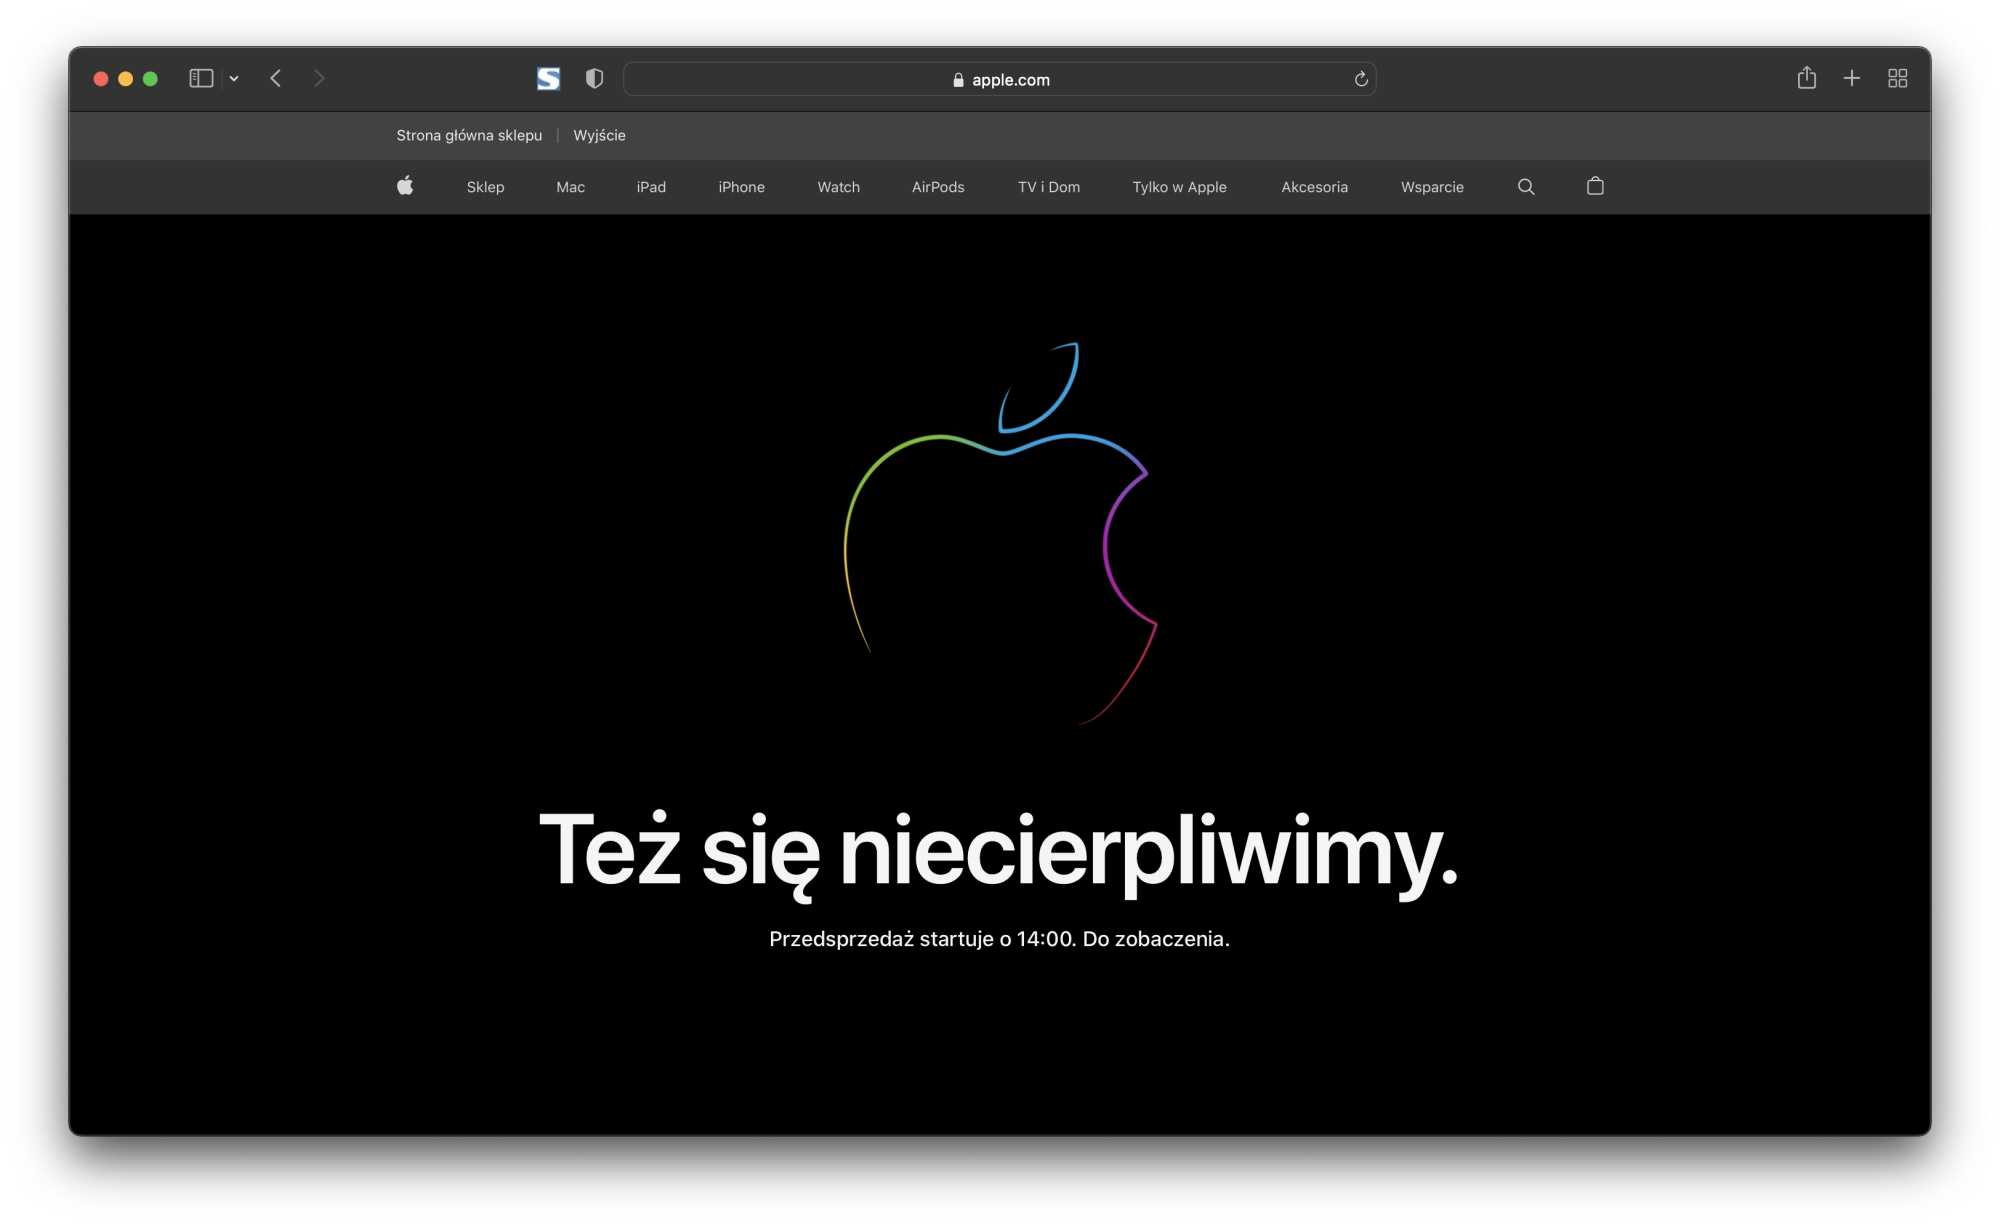The height and width of the screenshot is (1227, 2000).
Task: Expand the sidebar dropdown chevron
Action: [x=234, y=78]
